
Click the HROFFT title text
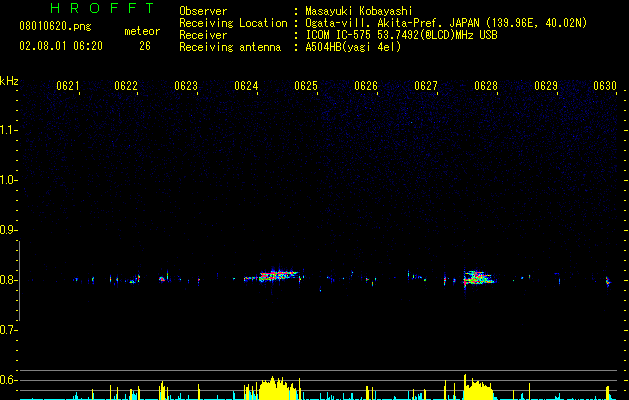(x=102, y=8)
